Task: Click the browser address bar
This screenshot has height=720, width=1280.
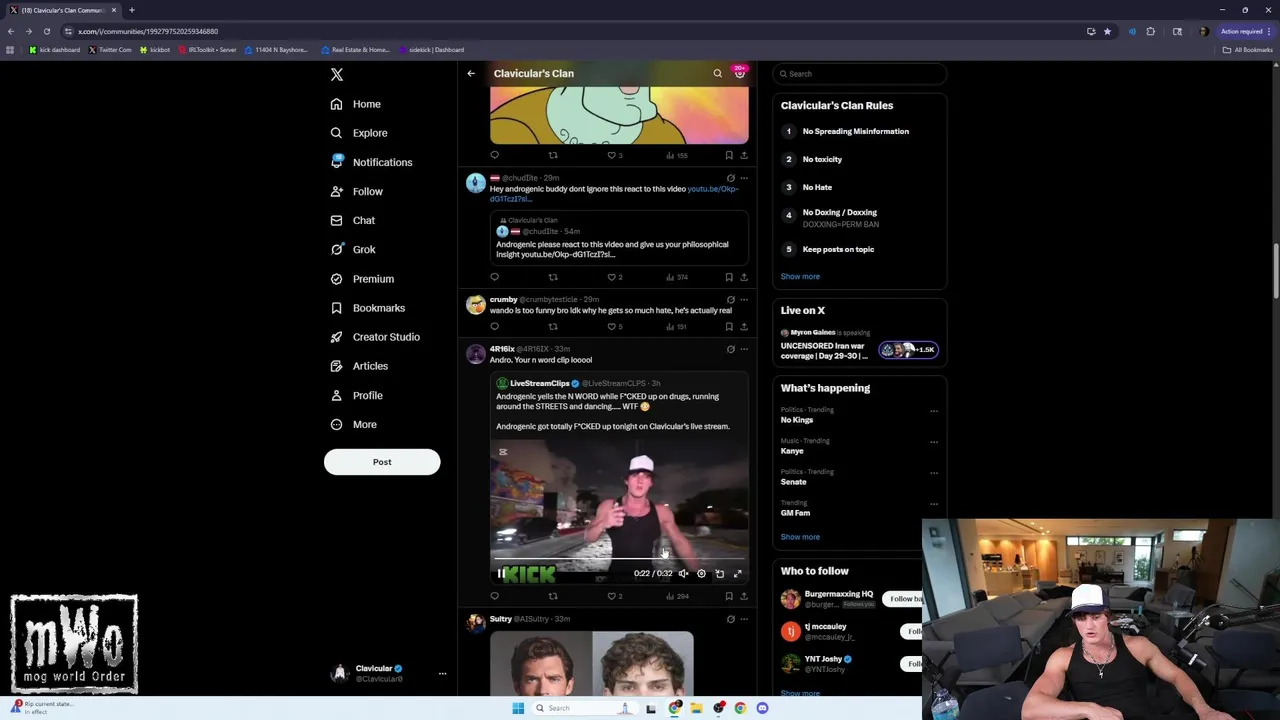Action: point(570,31)
